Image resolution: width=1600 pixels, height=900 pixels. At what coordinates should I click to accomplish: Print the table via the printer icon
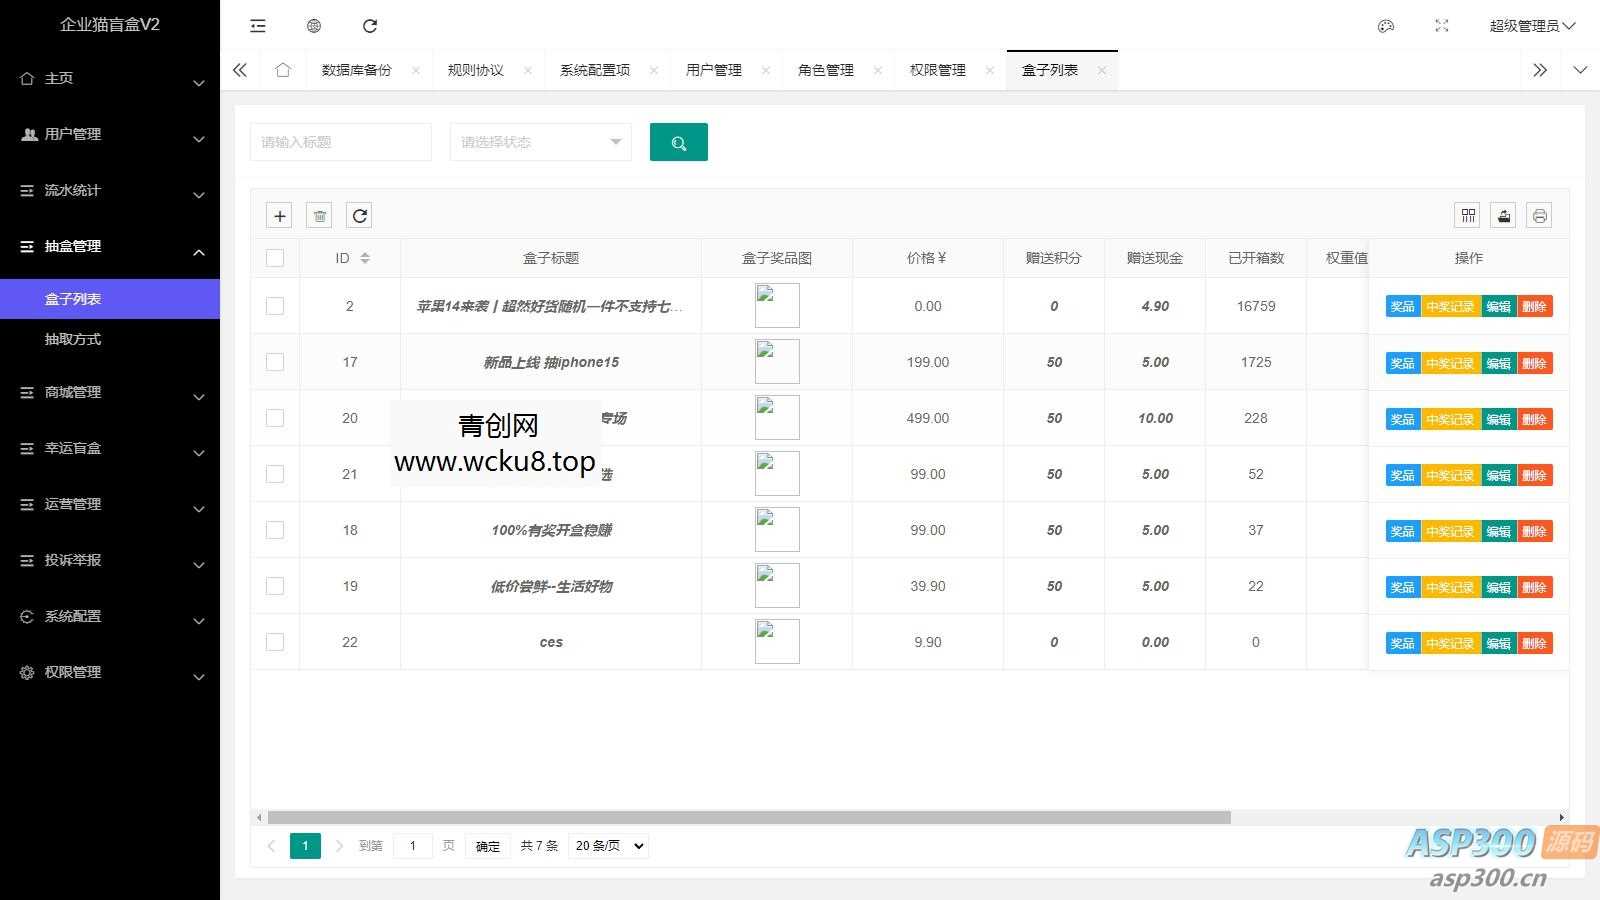[x=1538, y=215]
